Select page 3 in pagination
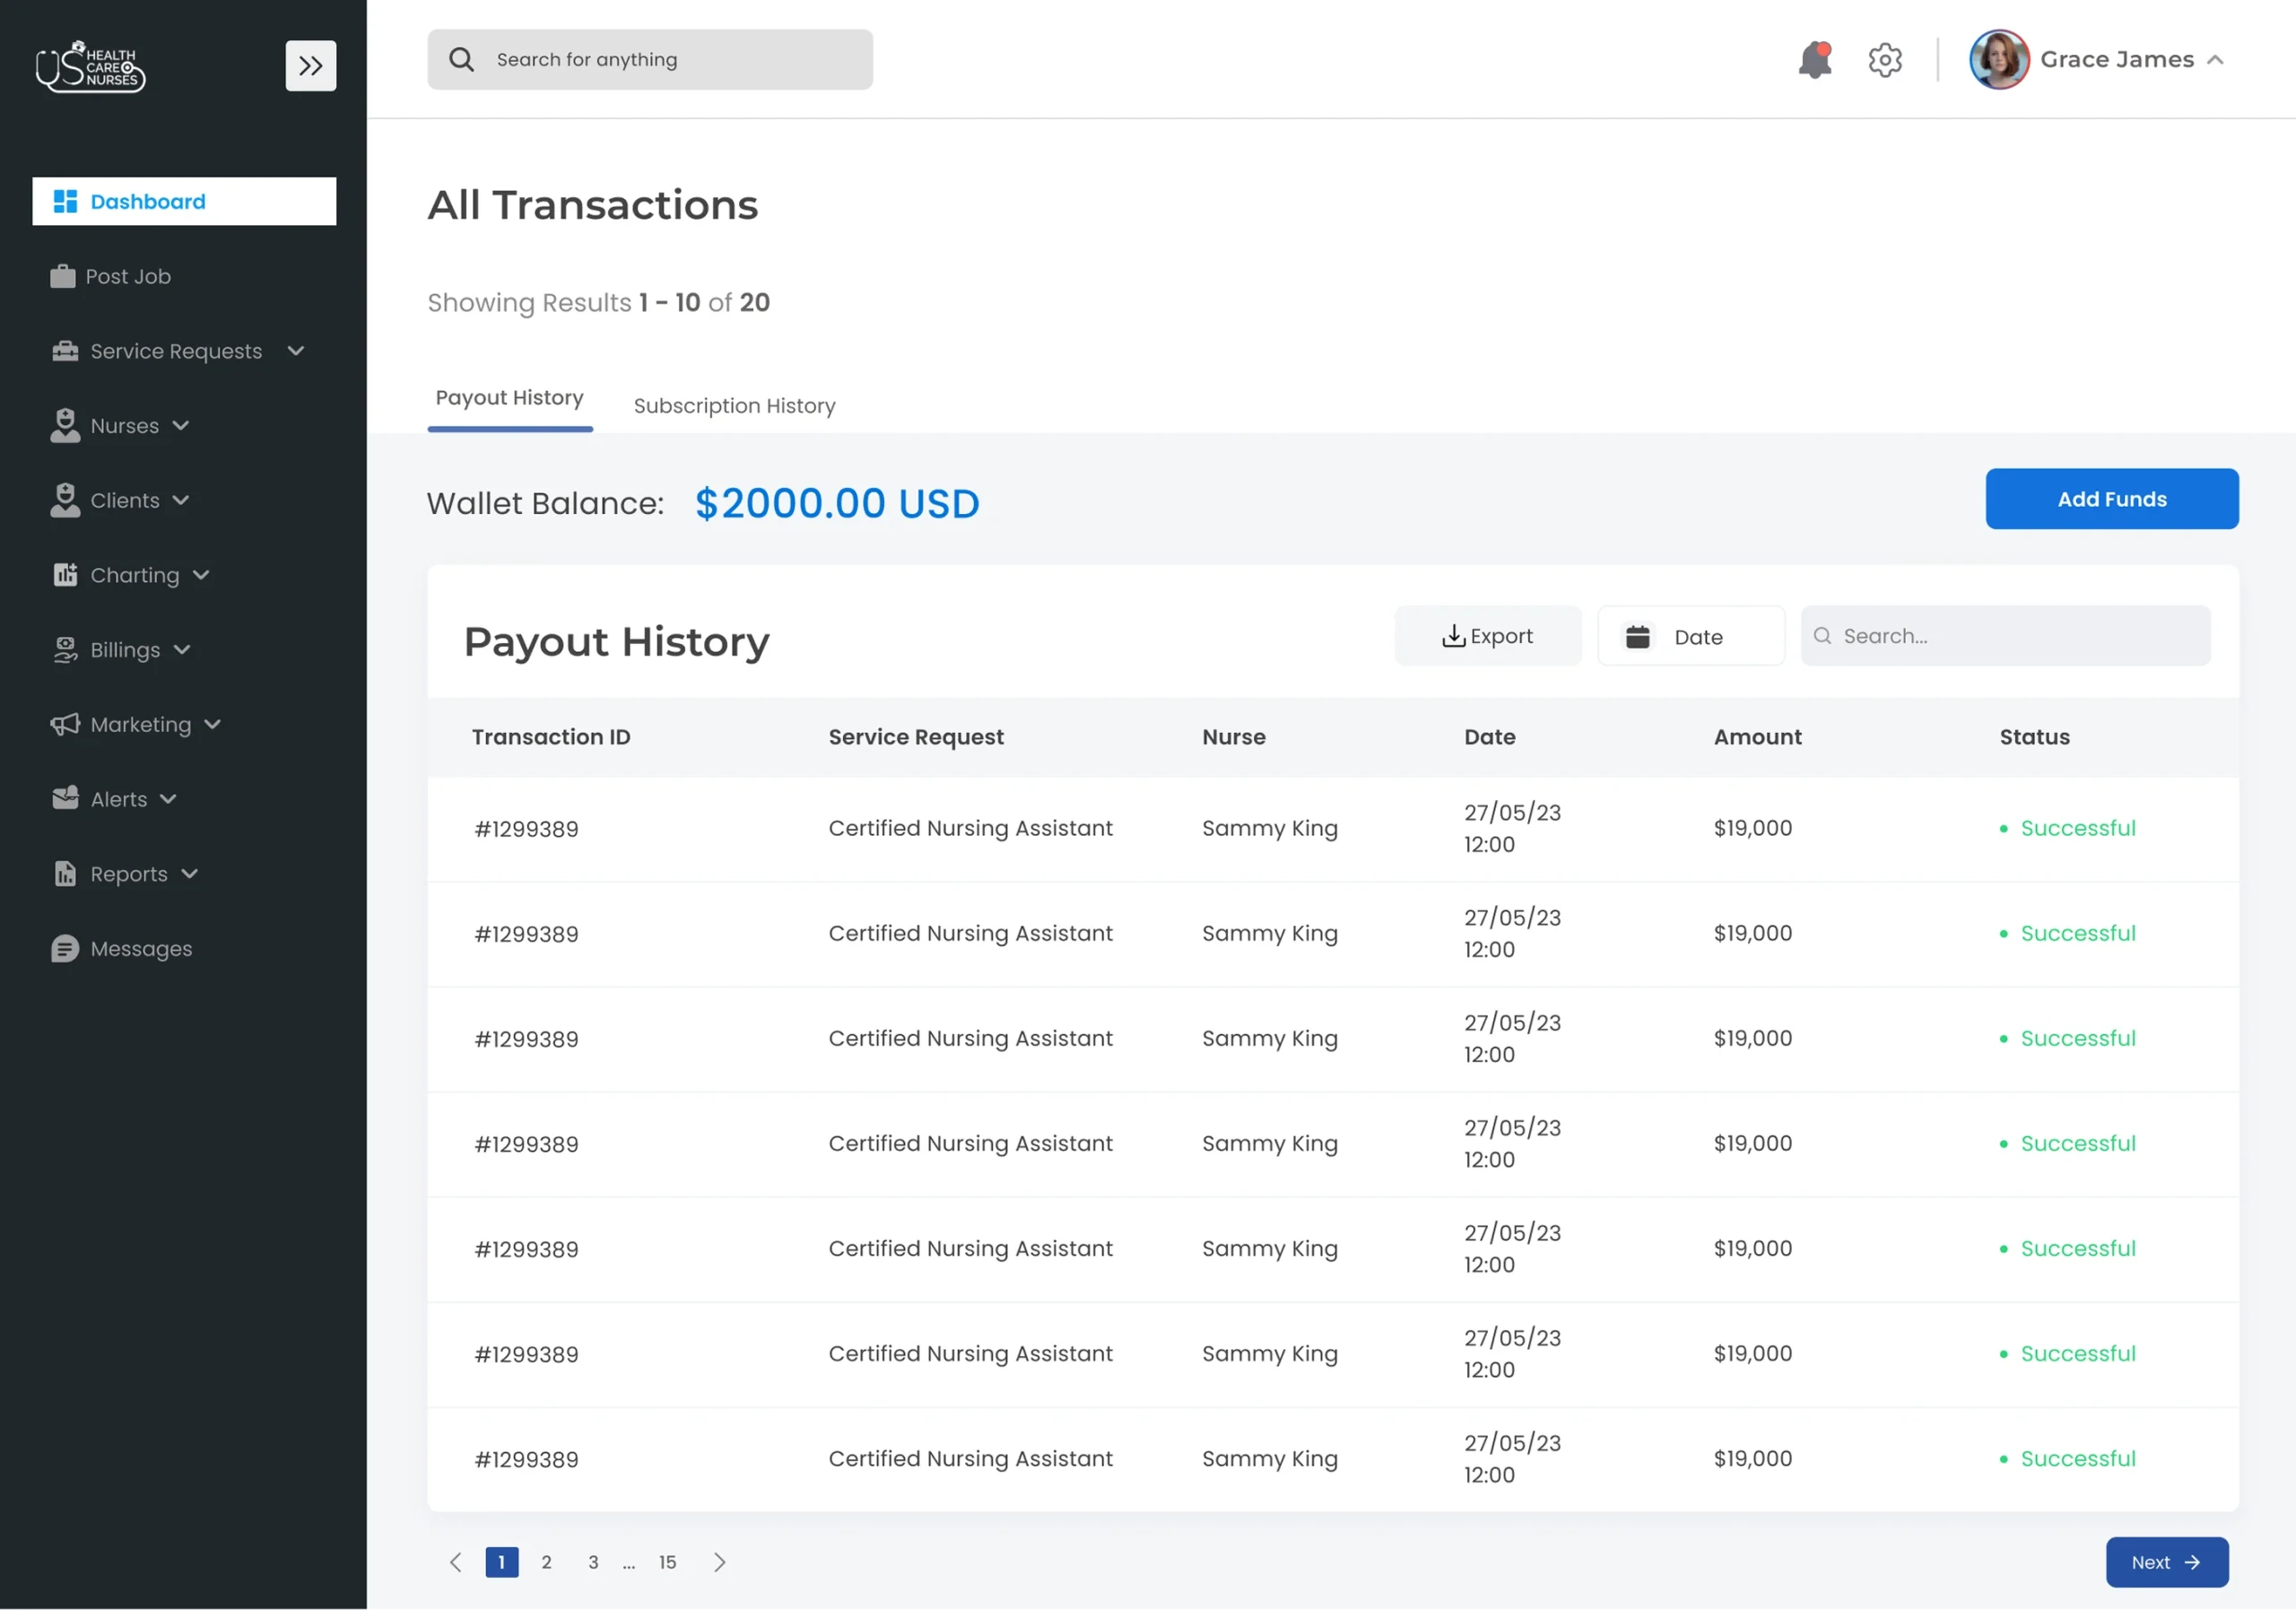 click(x=593, y=1561)
